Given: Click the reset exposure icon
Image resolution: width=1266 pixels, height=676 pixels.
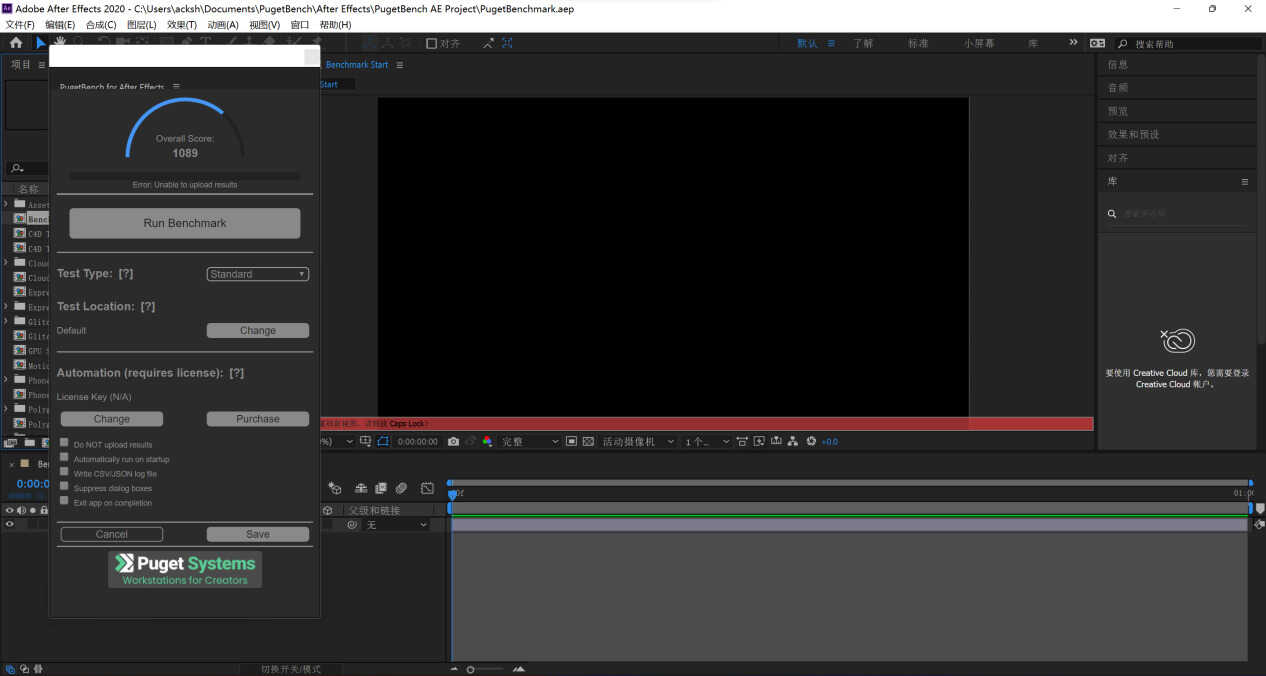Looking at the screenshot, I should click(x=811, y=441).
